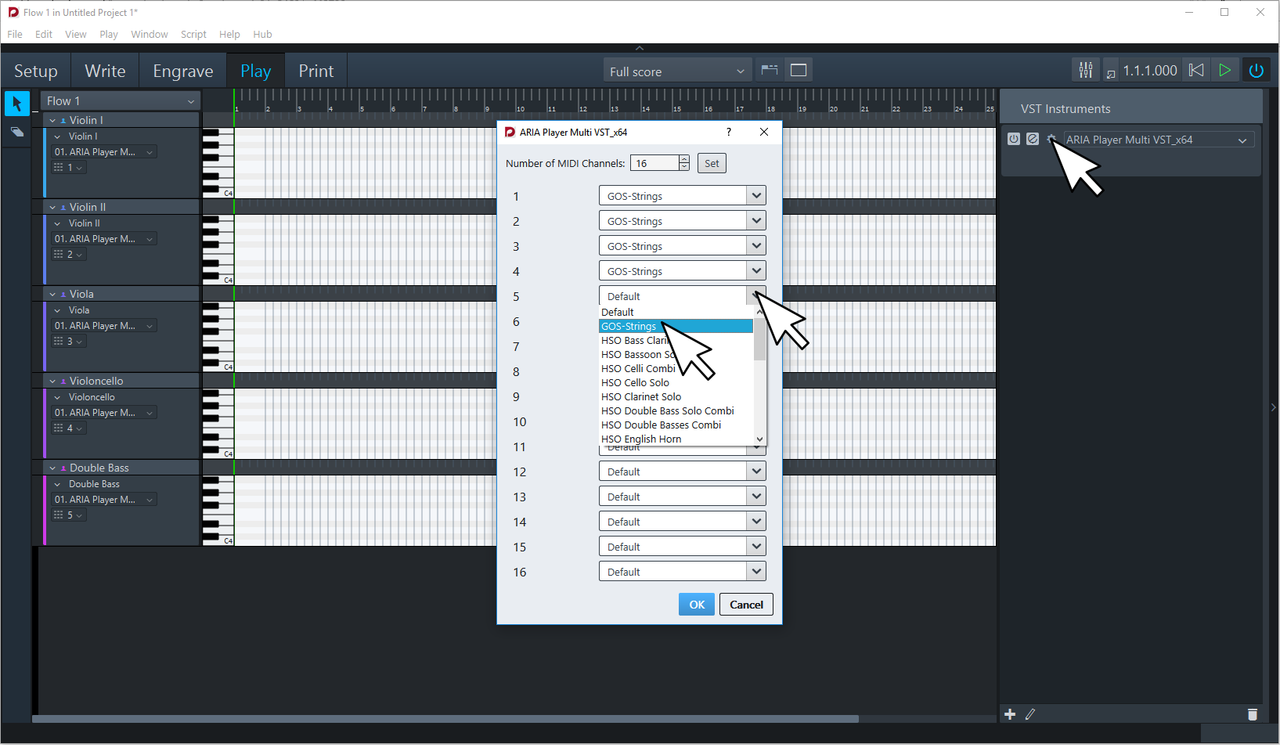Cancel the ARIA Player Multi dialog
1280x745 pixels.
click(746, 604)
